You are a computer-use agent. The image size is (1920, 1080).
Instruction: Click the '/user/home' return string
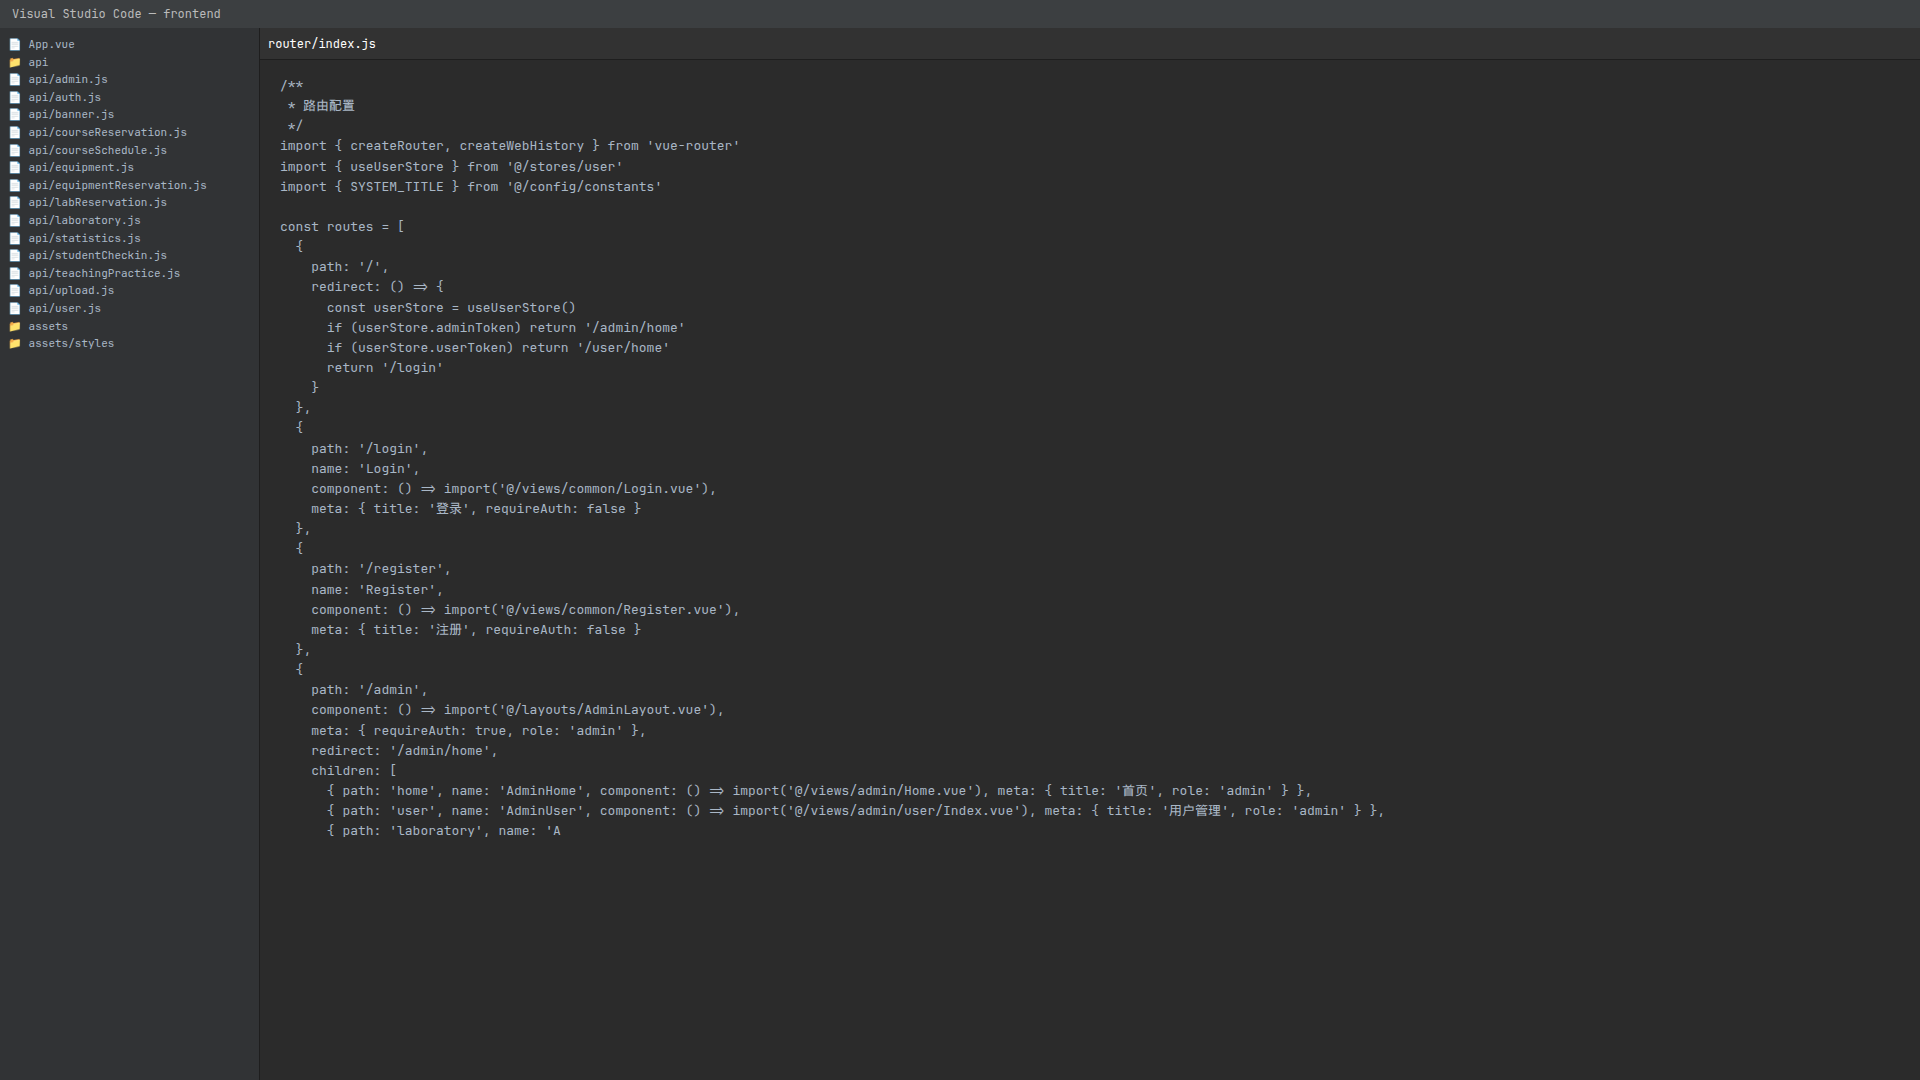click(623, 348)
